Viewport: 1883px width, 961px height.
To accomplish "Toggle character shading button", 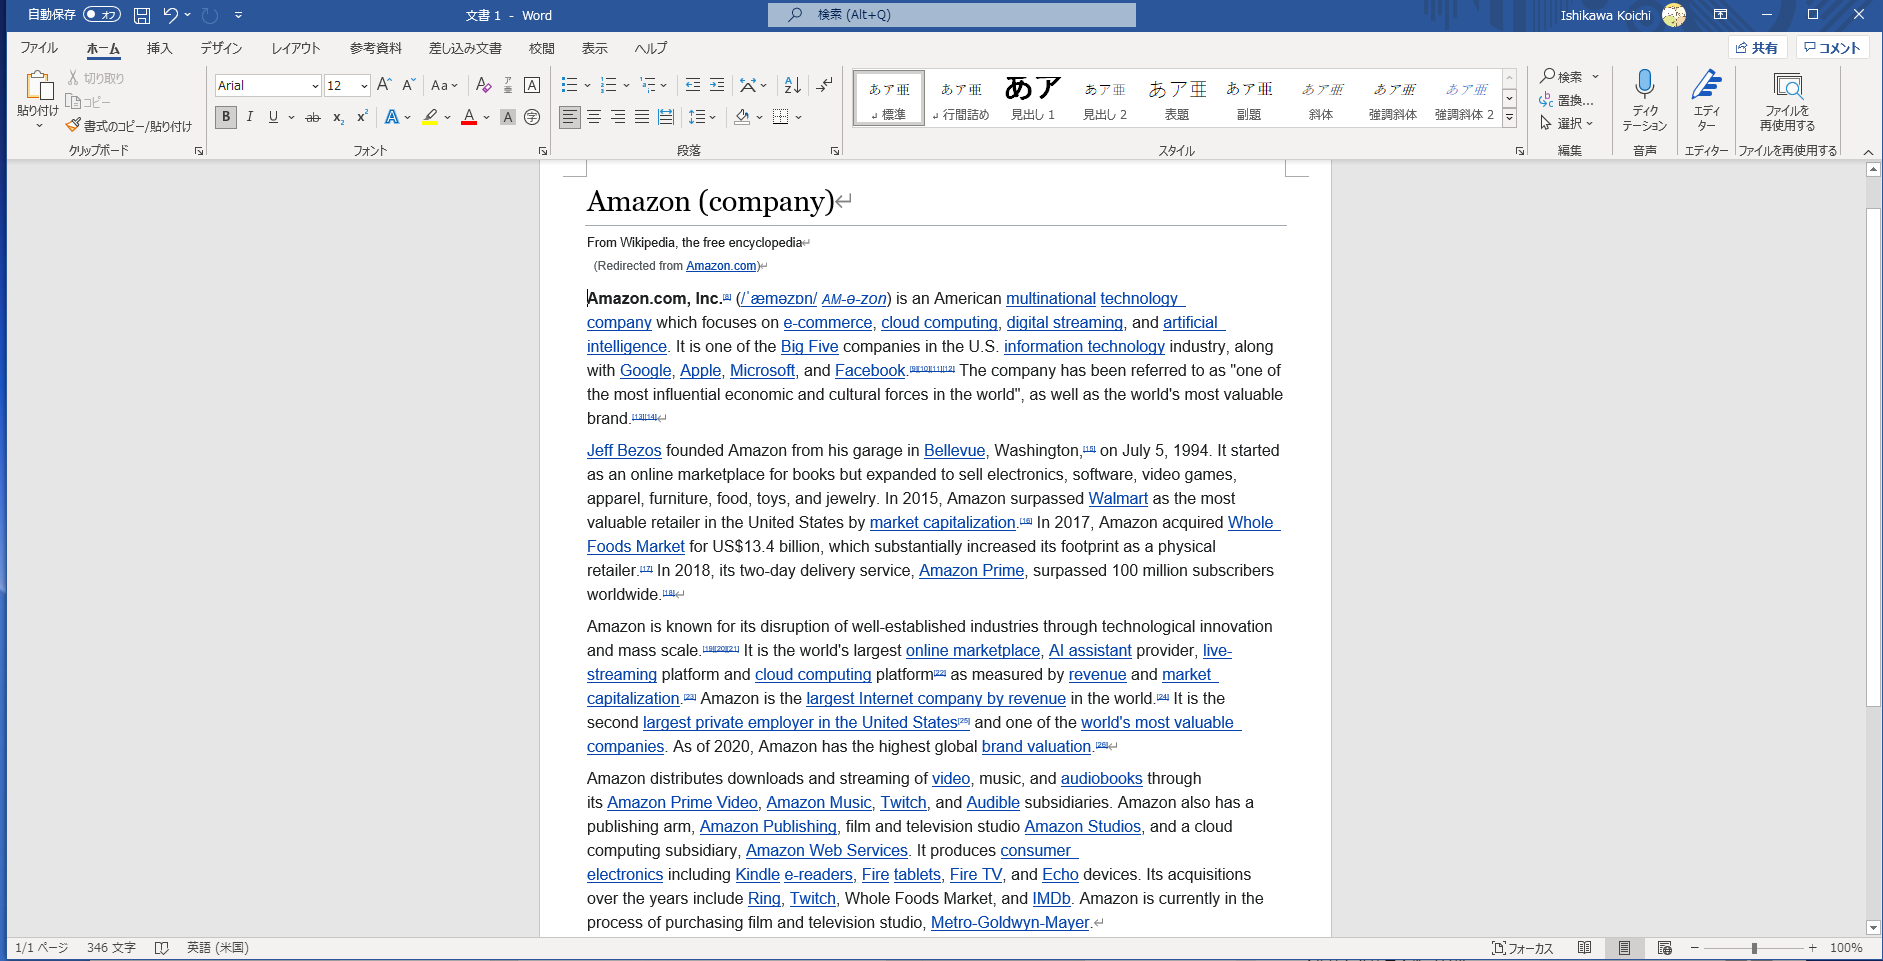I will [x=508, y=117].
